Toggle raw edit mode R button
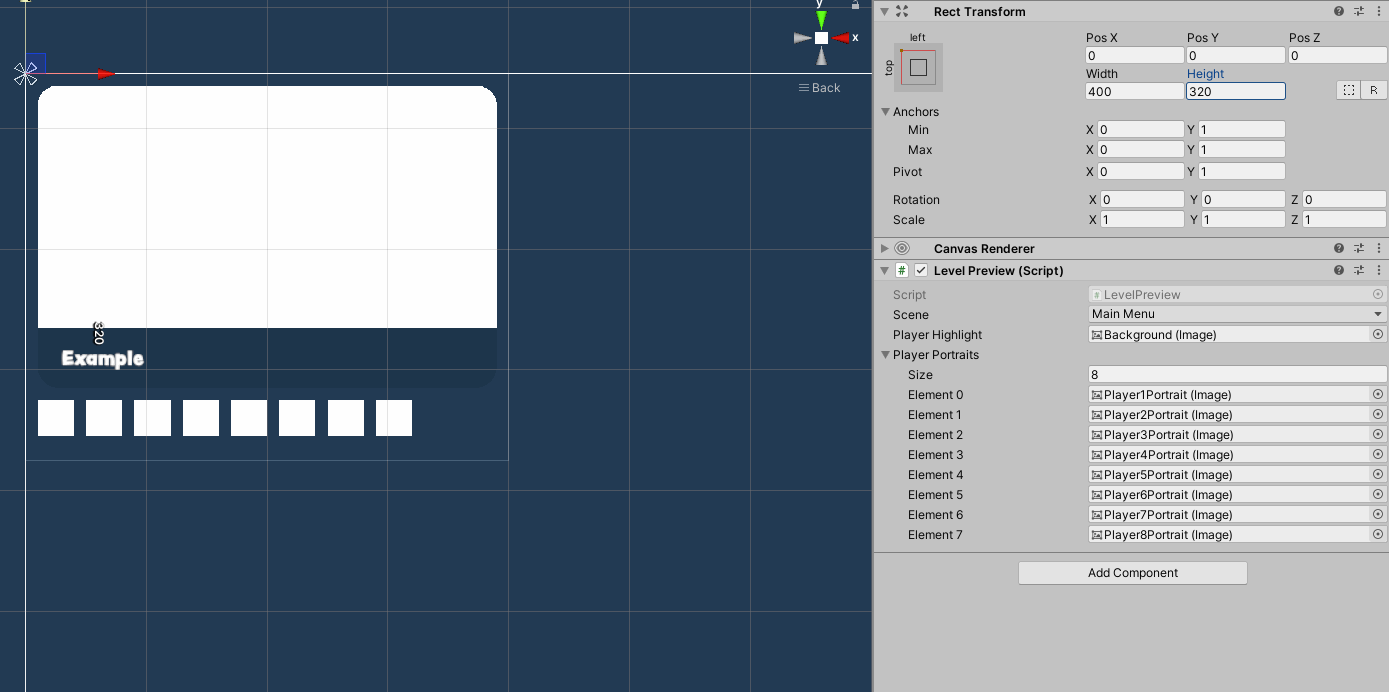This screenshot has width=1389, height=692. click(1374, 90)
